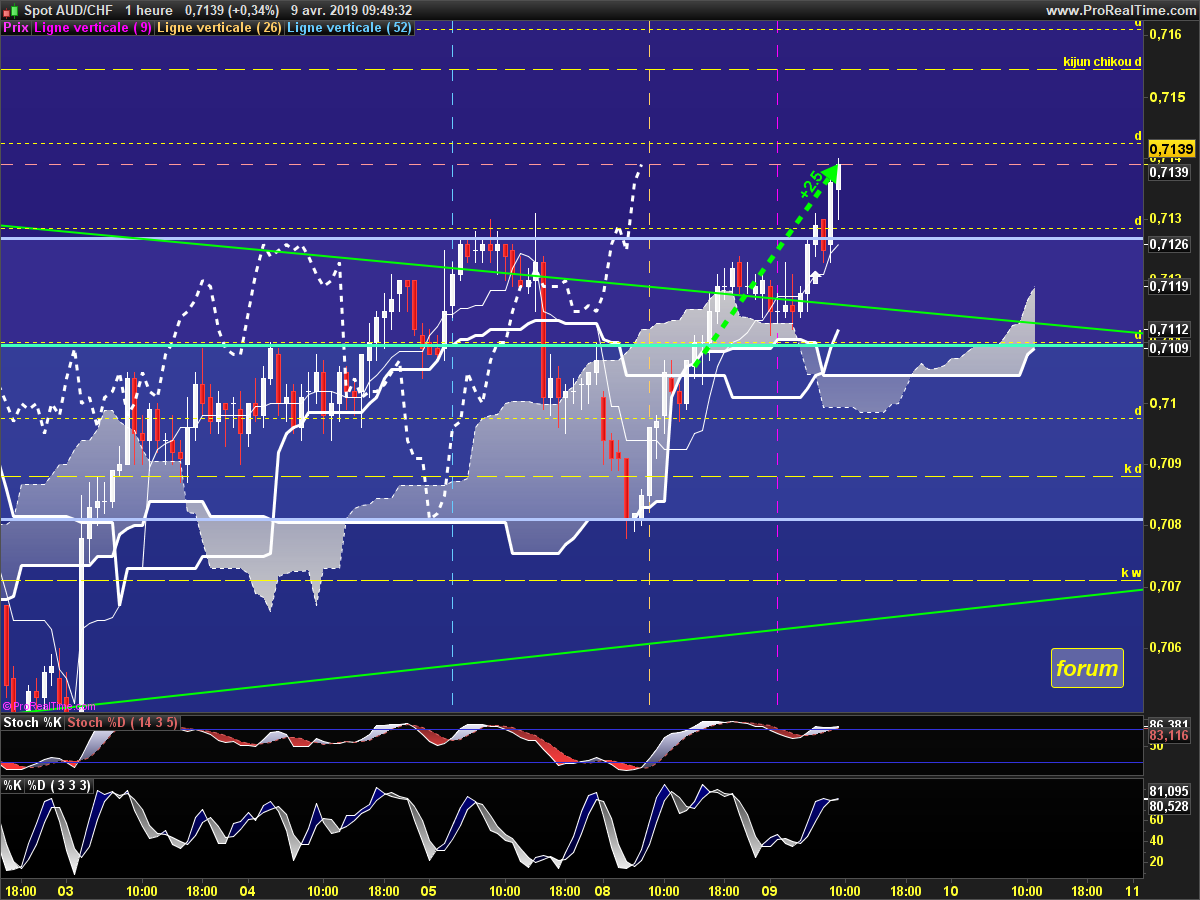Click the '11' date marker on time axis
Image resolution: width=1200 pixels, height=900 pixels.
tap(1133, 890)
